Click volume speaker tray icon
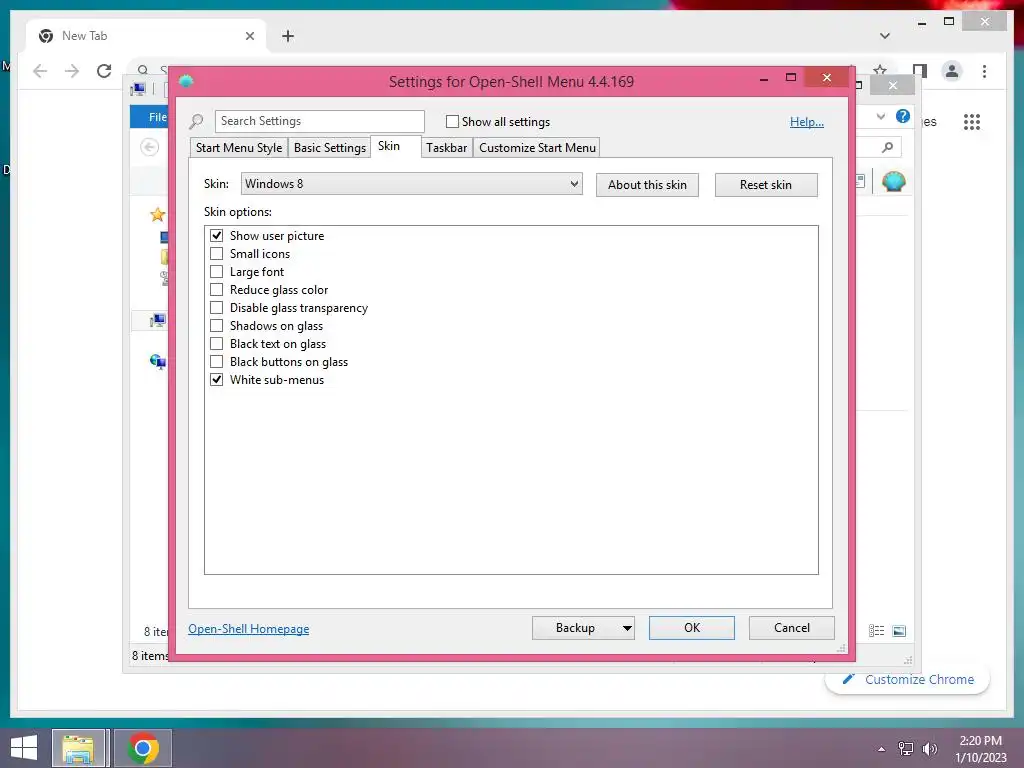 pyautogui.click(x=929, y=749)
